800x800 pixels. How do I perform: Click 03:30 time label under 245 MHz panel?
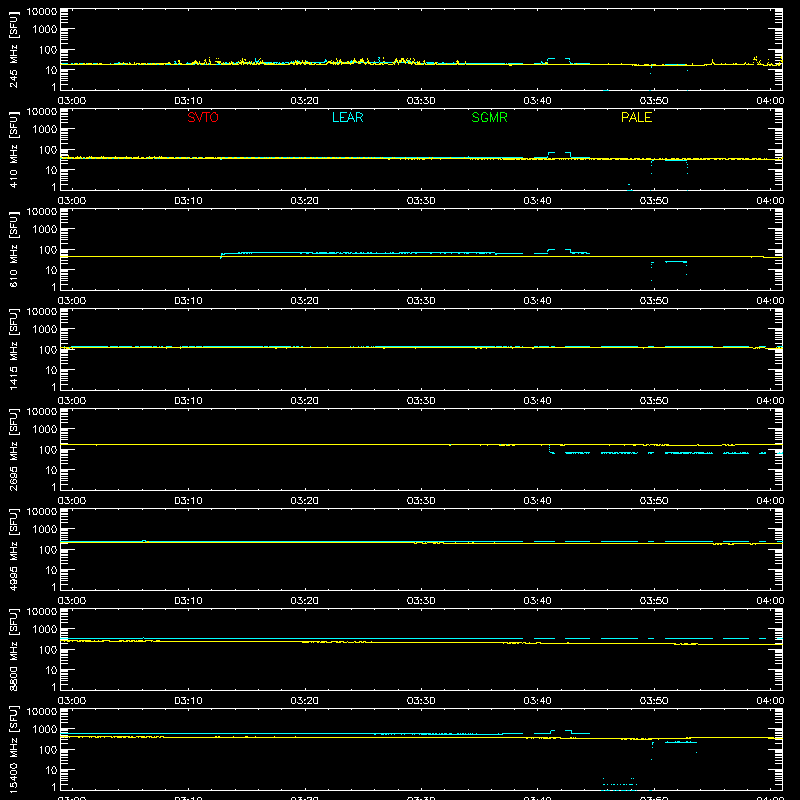point(421,101)
